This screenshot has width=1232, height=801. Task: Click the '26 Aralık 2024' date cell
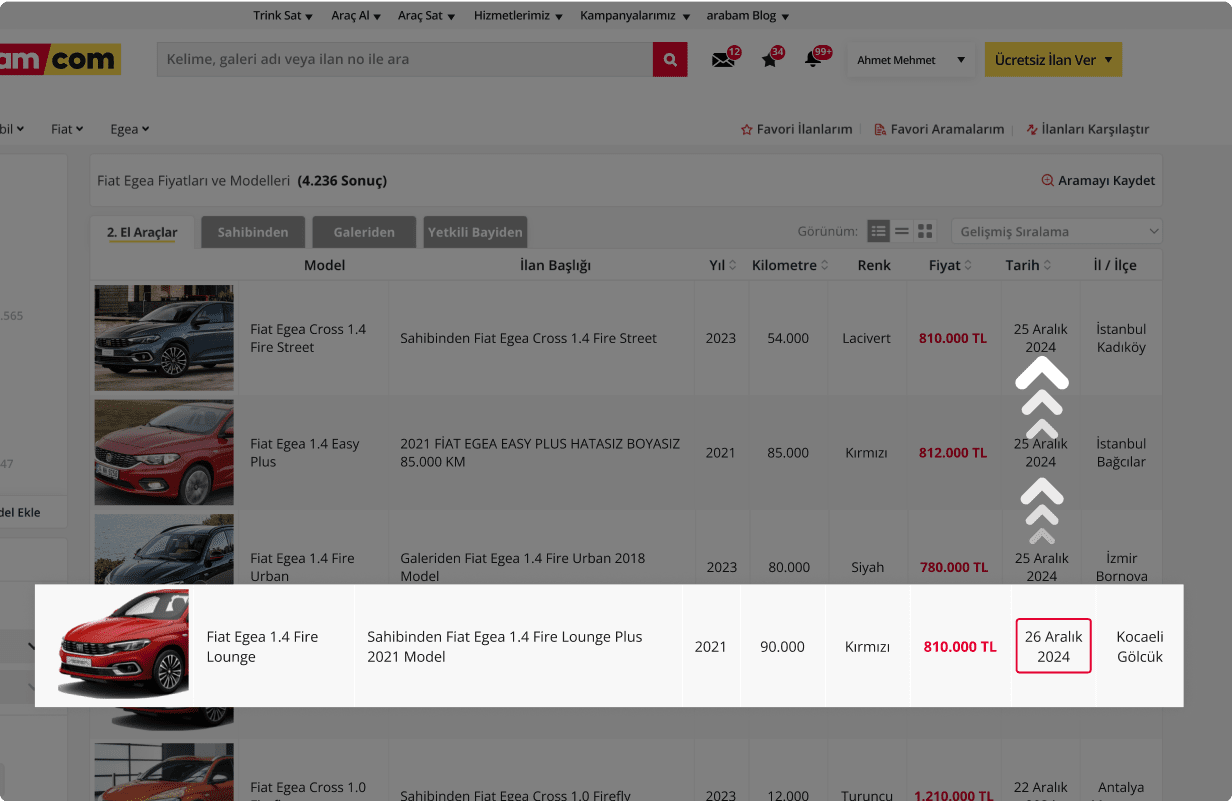(x=1053, y=647)
